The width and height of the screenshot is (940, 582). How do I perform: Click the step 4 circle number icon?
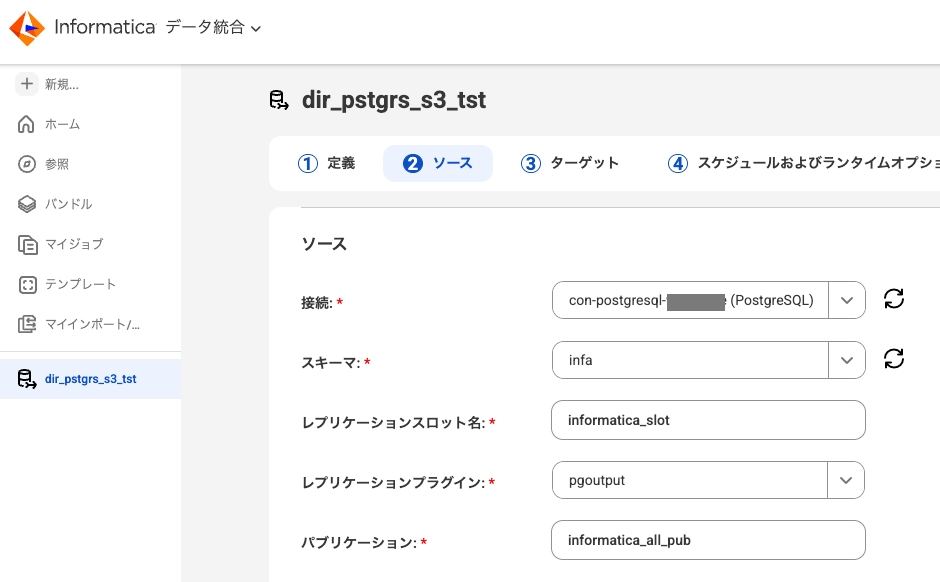[678, 163]
